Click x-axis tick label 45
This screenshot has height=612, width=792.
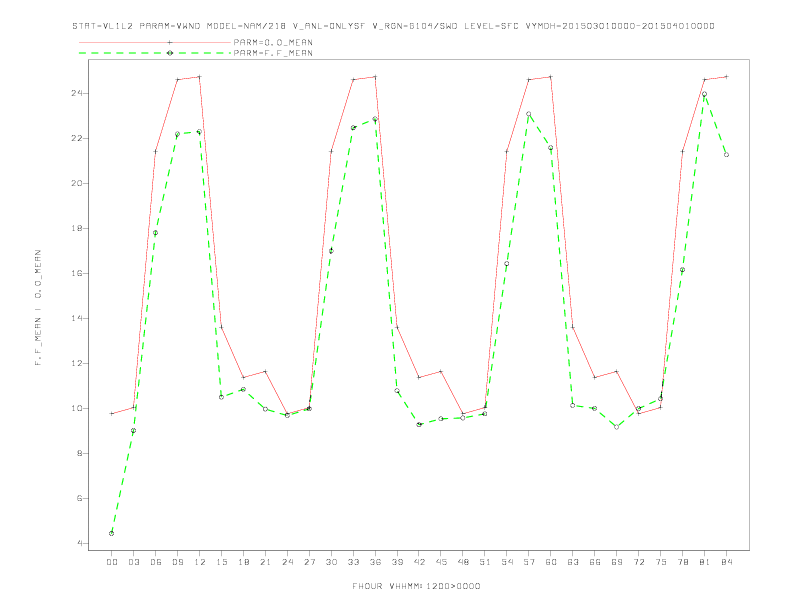[441, 562]
